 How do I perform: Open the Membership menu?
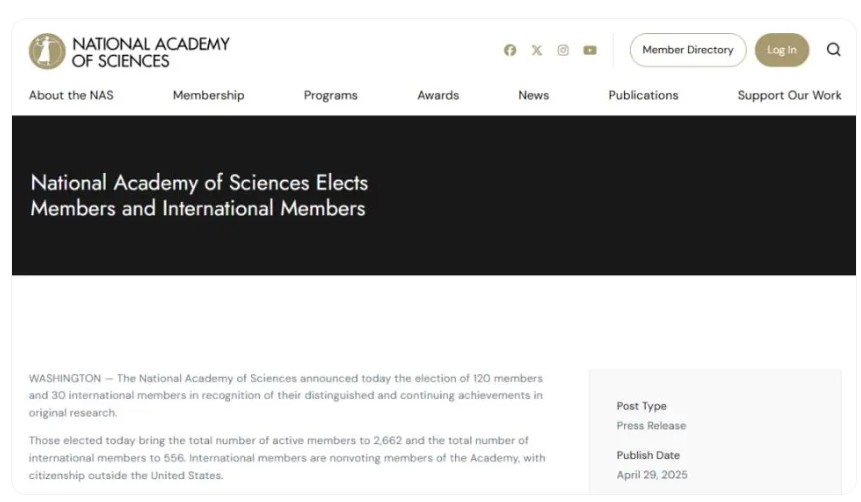click(208, 95)
